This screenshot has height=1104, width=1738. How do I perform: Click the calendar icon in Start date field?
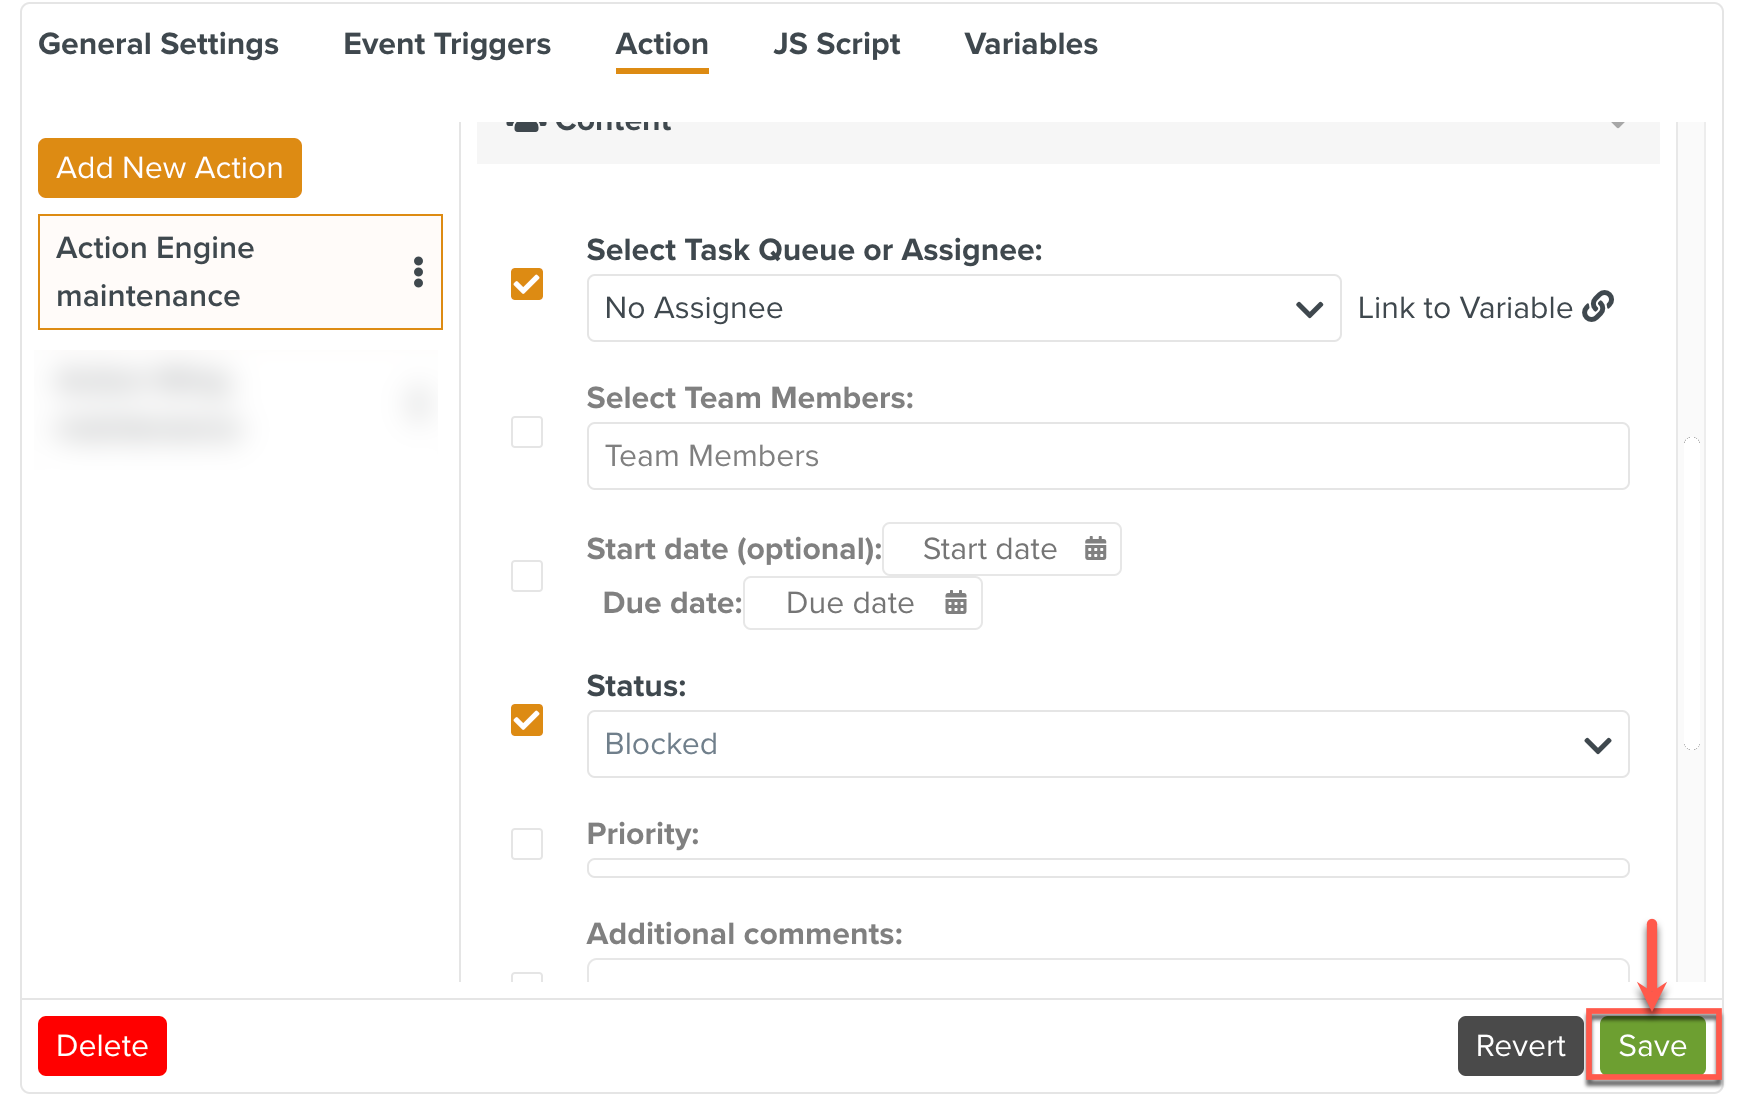click(1095, 549)
